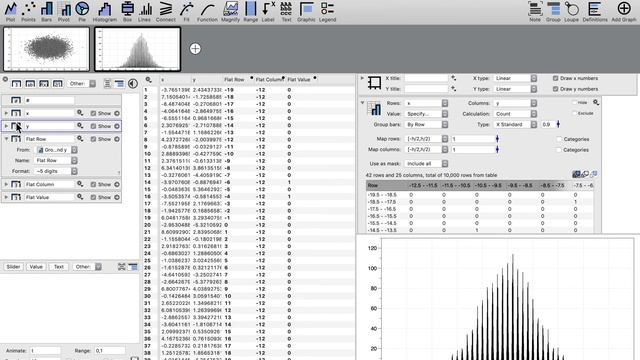Click the Slider button in variables panel
The image size is (640, 360).
point(13,267)
